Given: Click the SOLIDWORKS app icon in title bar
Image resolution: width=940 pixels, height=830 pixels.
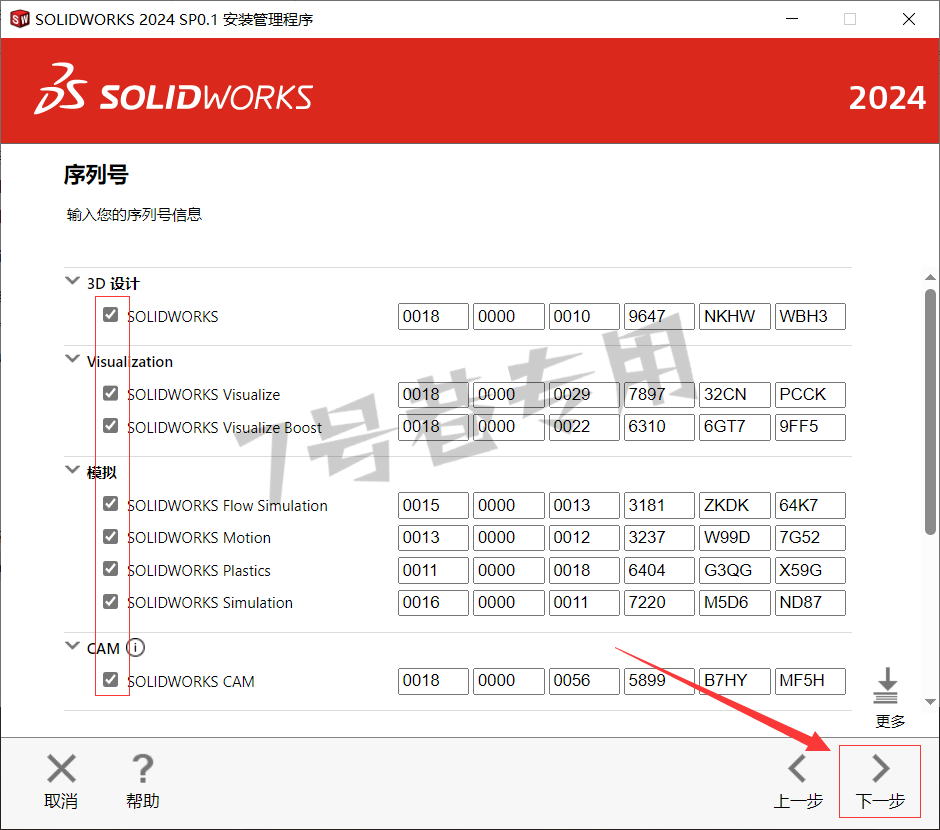Looking at the screenshot, I should pos(20,19).
